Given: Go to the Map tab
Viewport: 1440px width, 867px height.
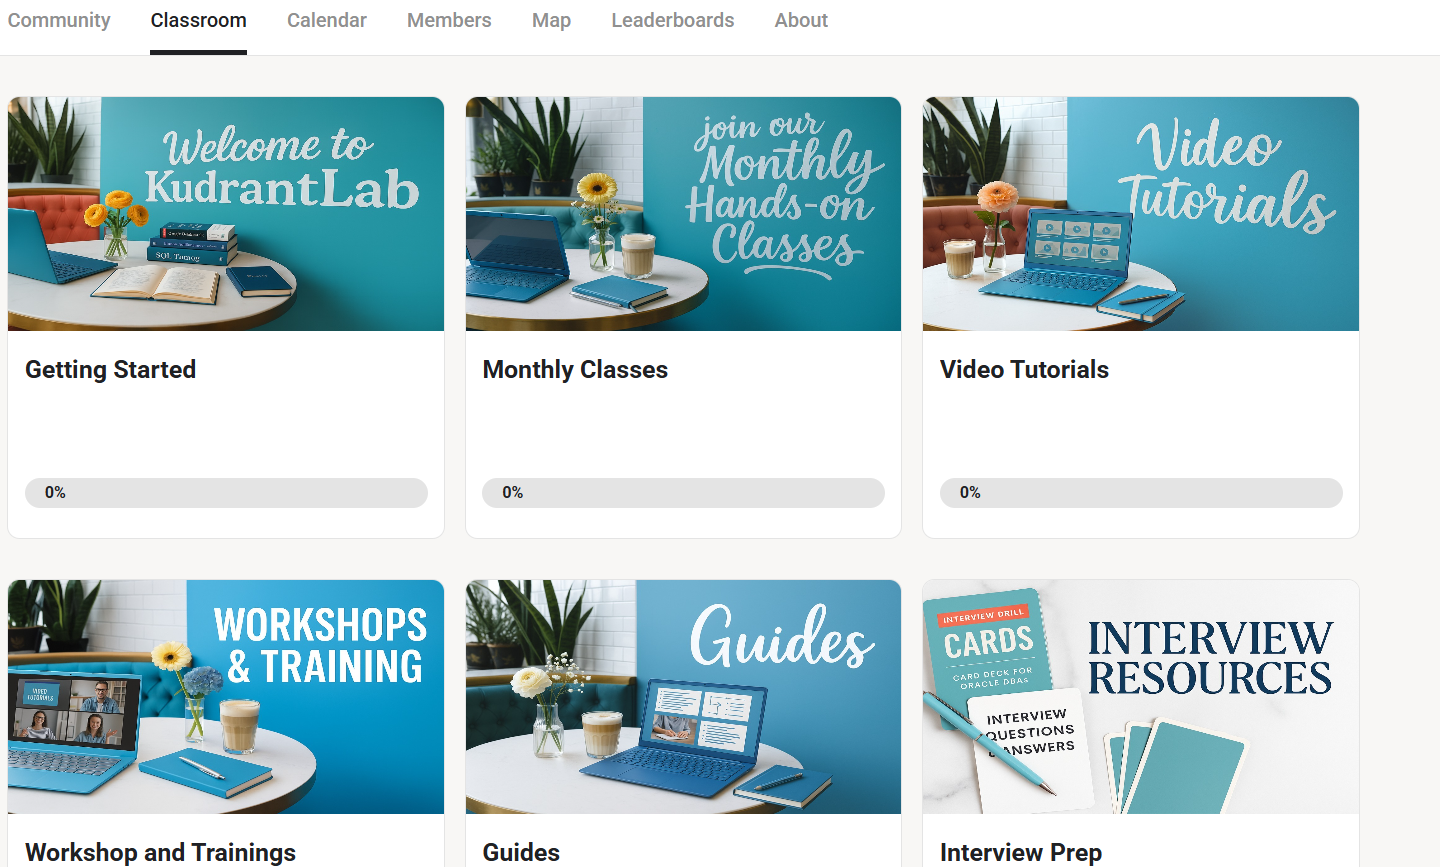Looking at the screenshot, I should [x=551, y=20].
